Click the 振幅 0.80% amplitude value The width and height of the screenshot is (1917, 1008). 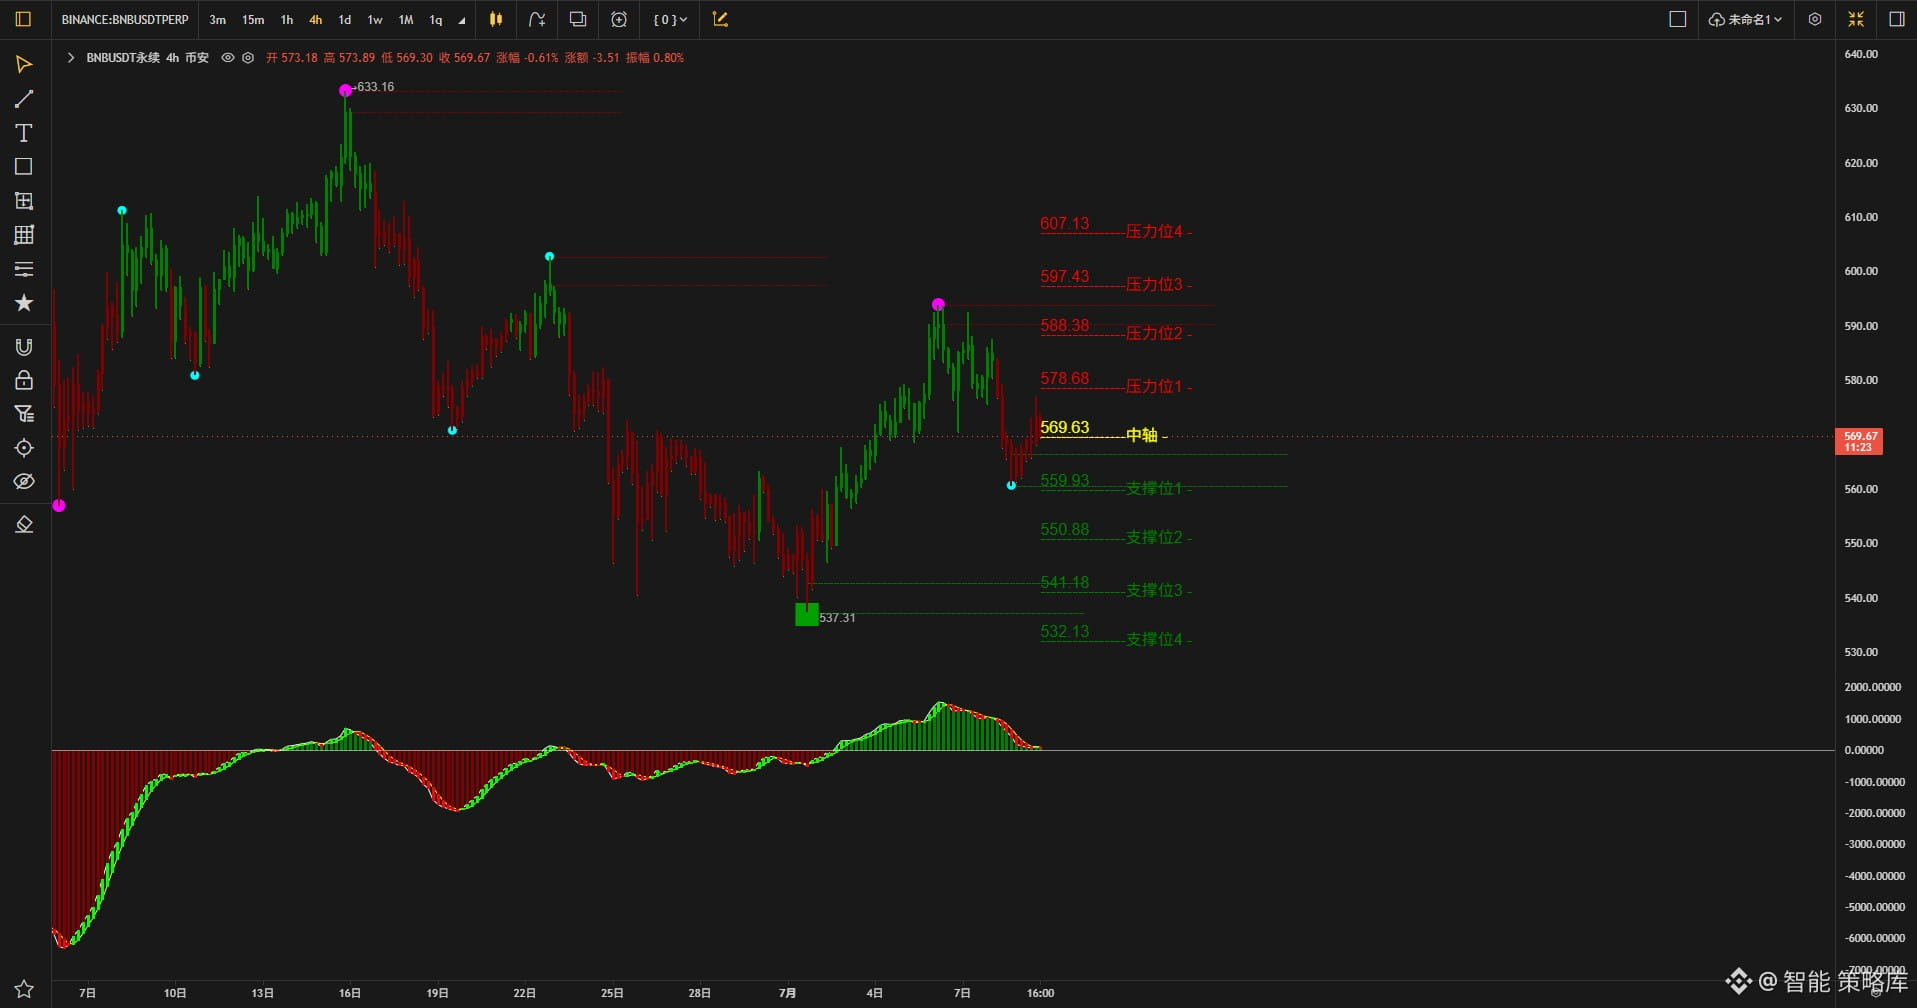655,58
